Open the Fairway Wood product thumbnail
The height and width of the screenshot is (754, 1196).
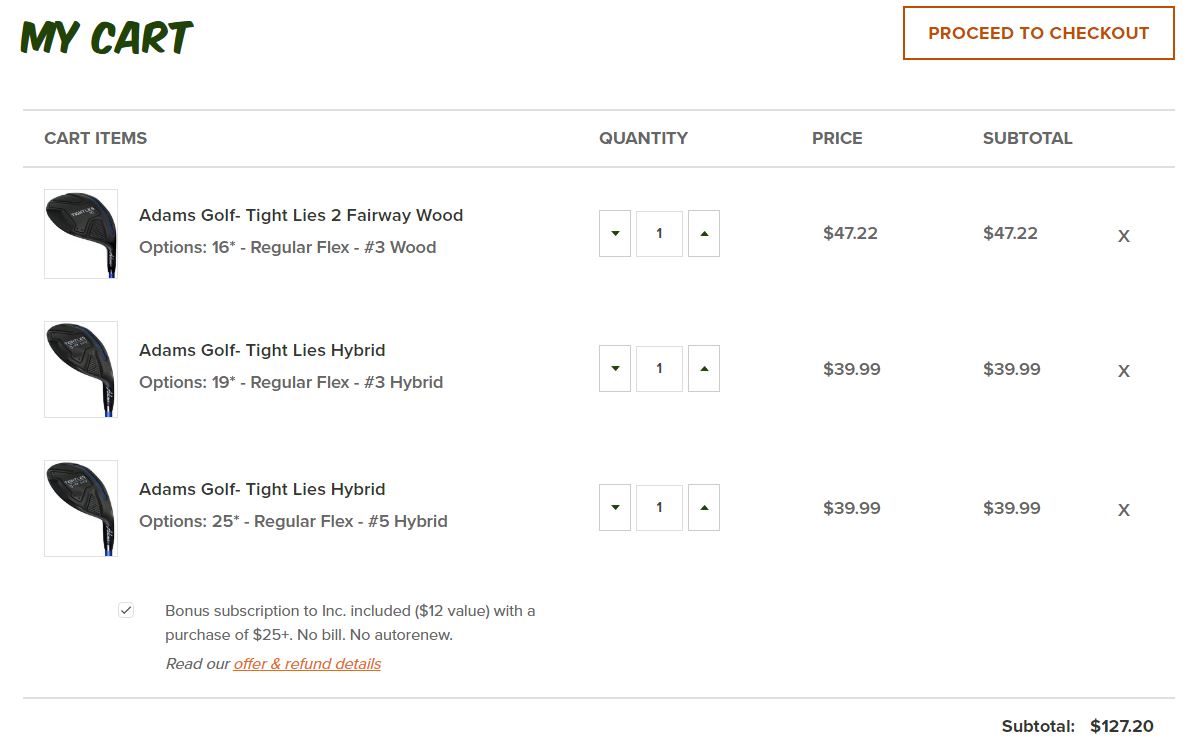81,234
